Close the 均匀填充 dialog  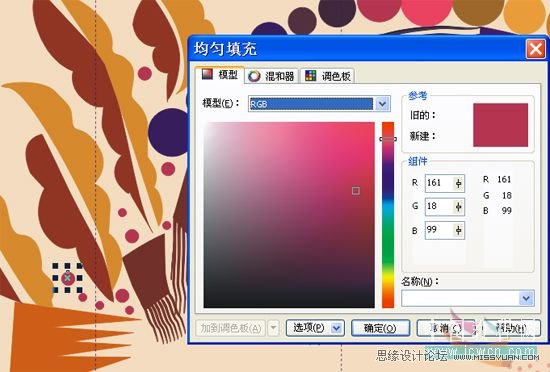tap(535, 48)
